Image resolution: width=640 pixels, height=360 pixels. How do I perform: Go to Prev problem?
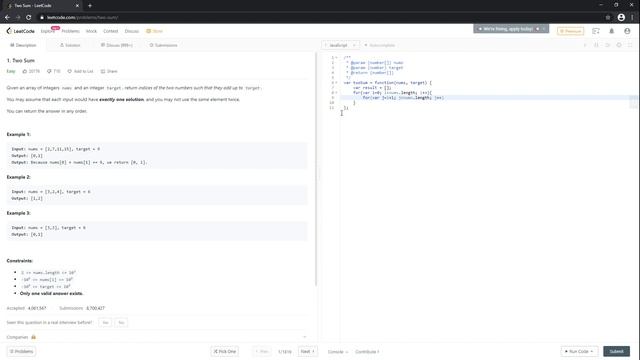pos(262,351)
